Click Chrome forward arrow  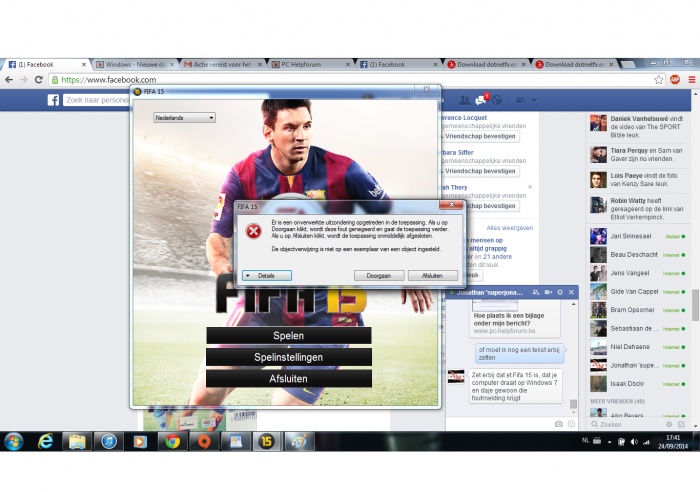pyautogui.click(x=24, y=80)
